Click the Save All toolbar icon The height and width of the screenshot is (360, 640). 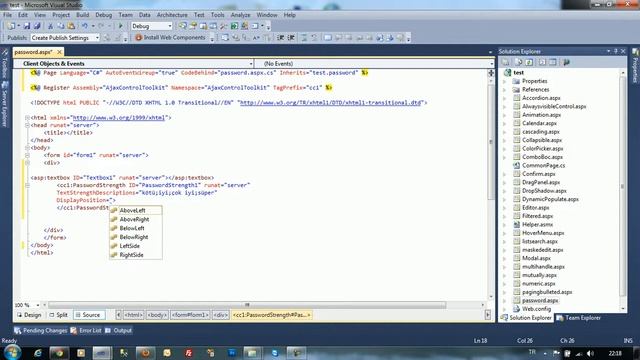tap(37, 26)
